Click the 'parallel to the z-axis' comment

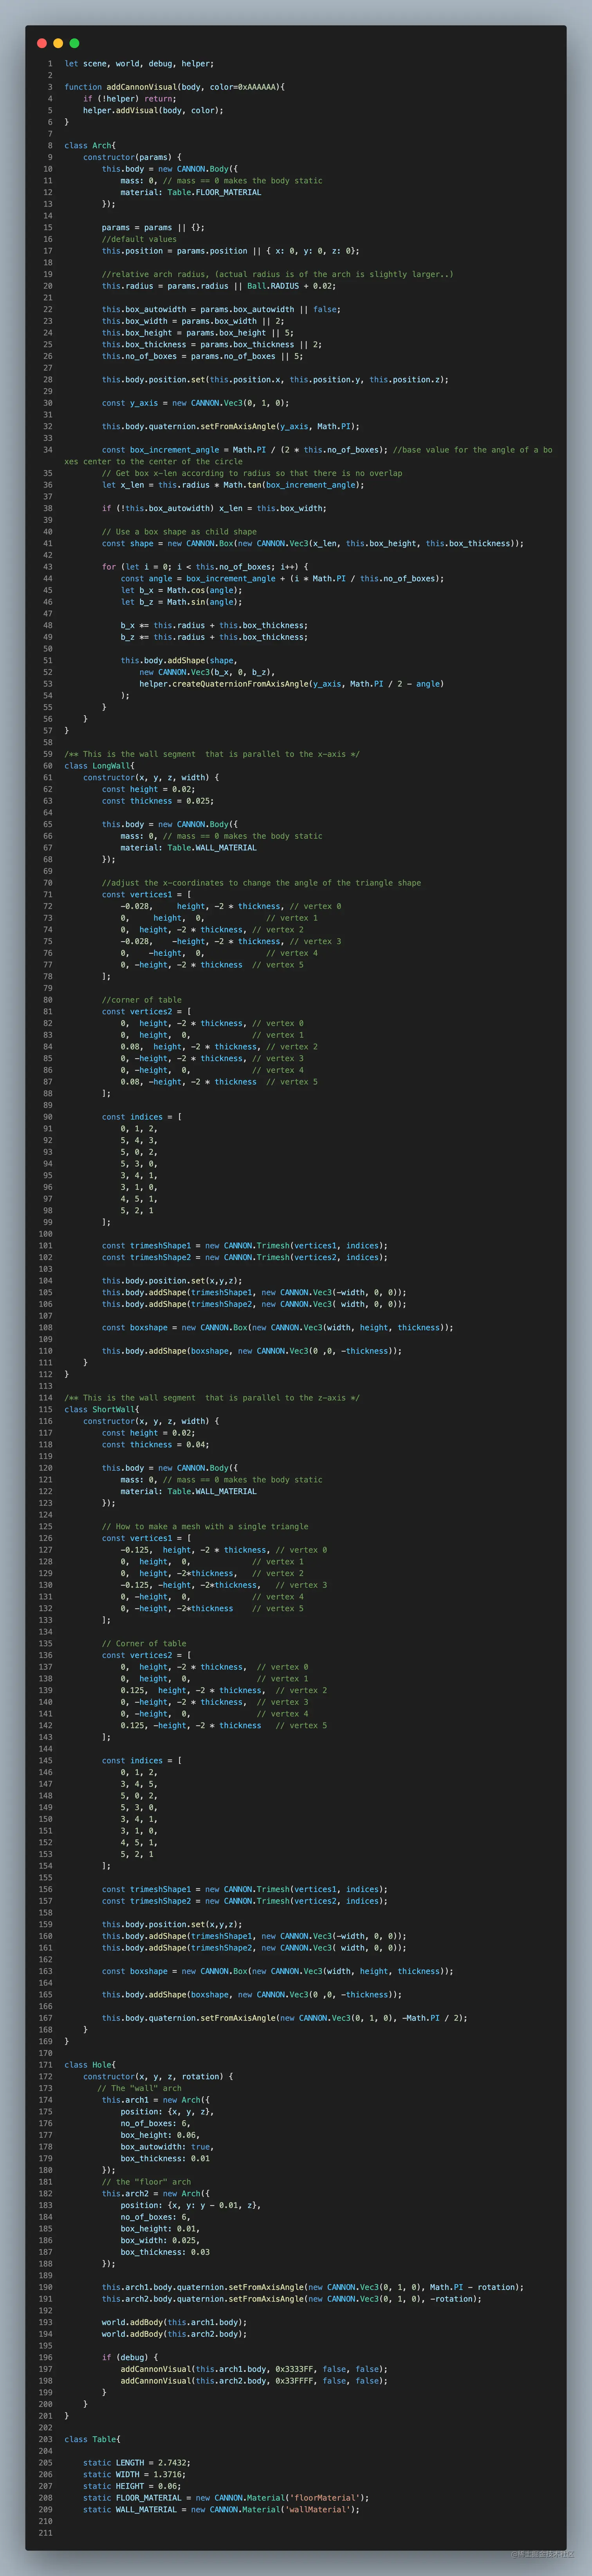(212, 1398)
